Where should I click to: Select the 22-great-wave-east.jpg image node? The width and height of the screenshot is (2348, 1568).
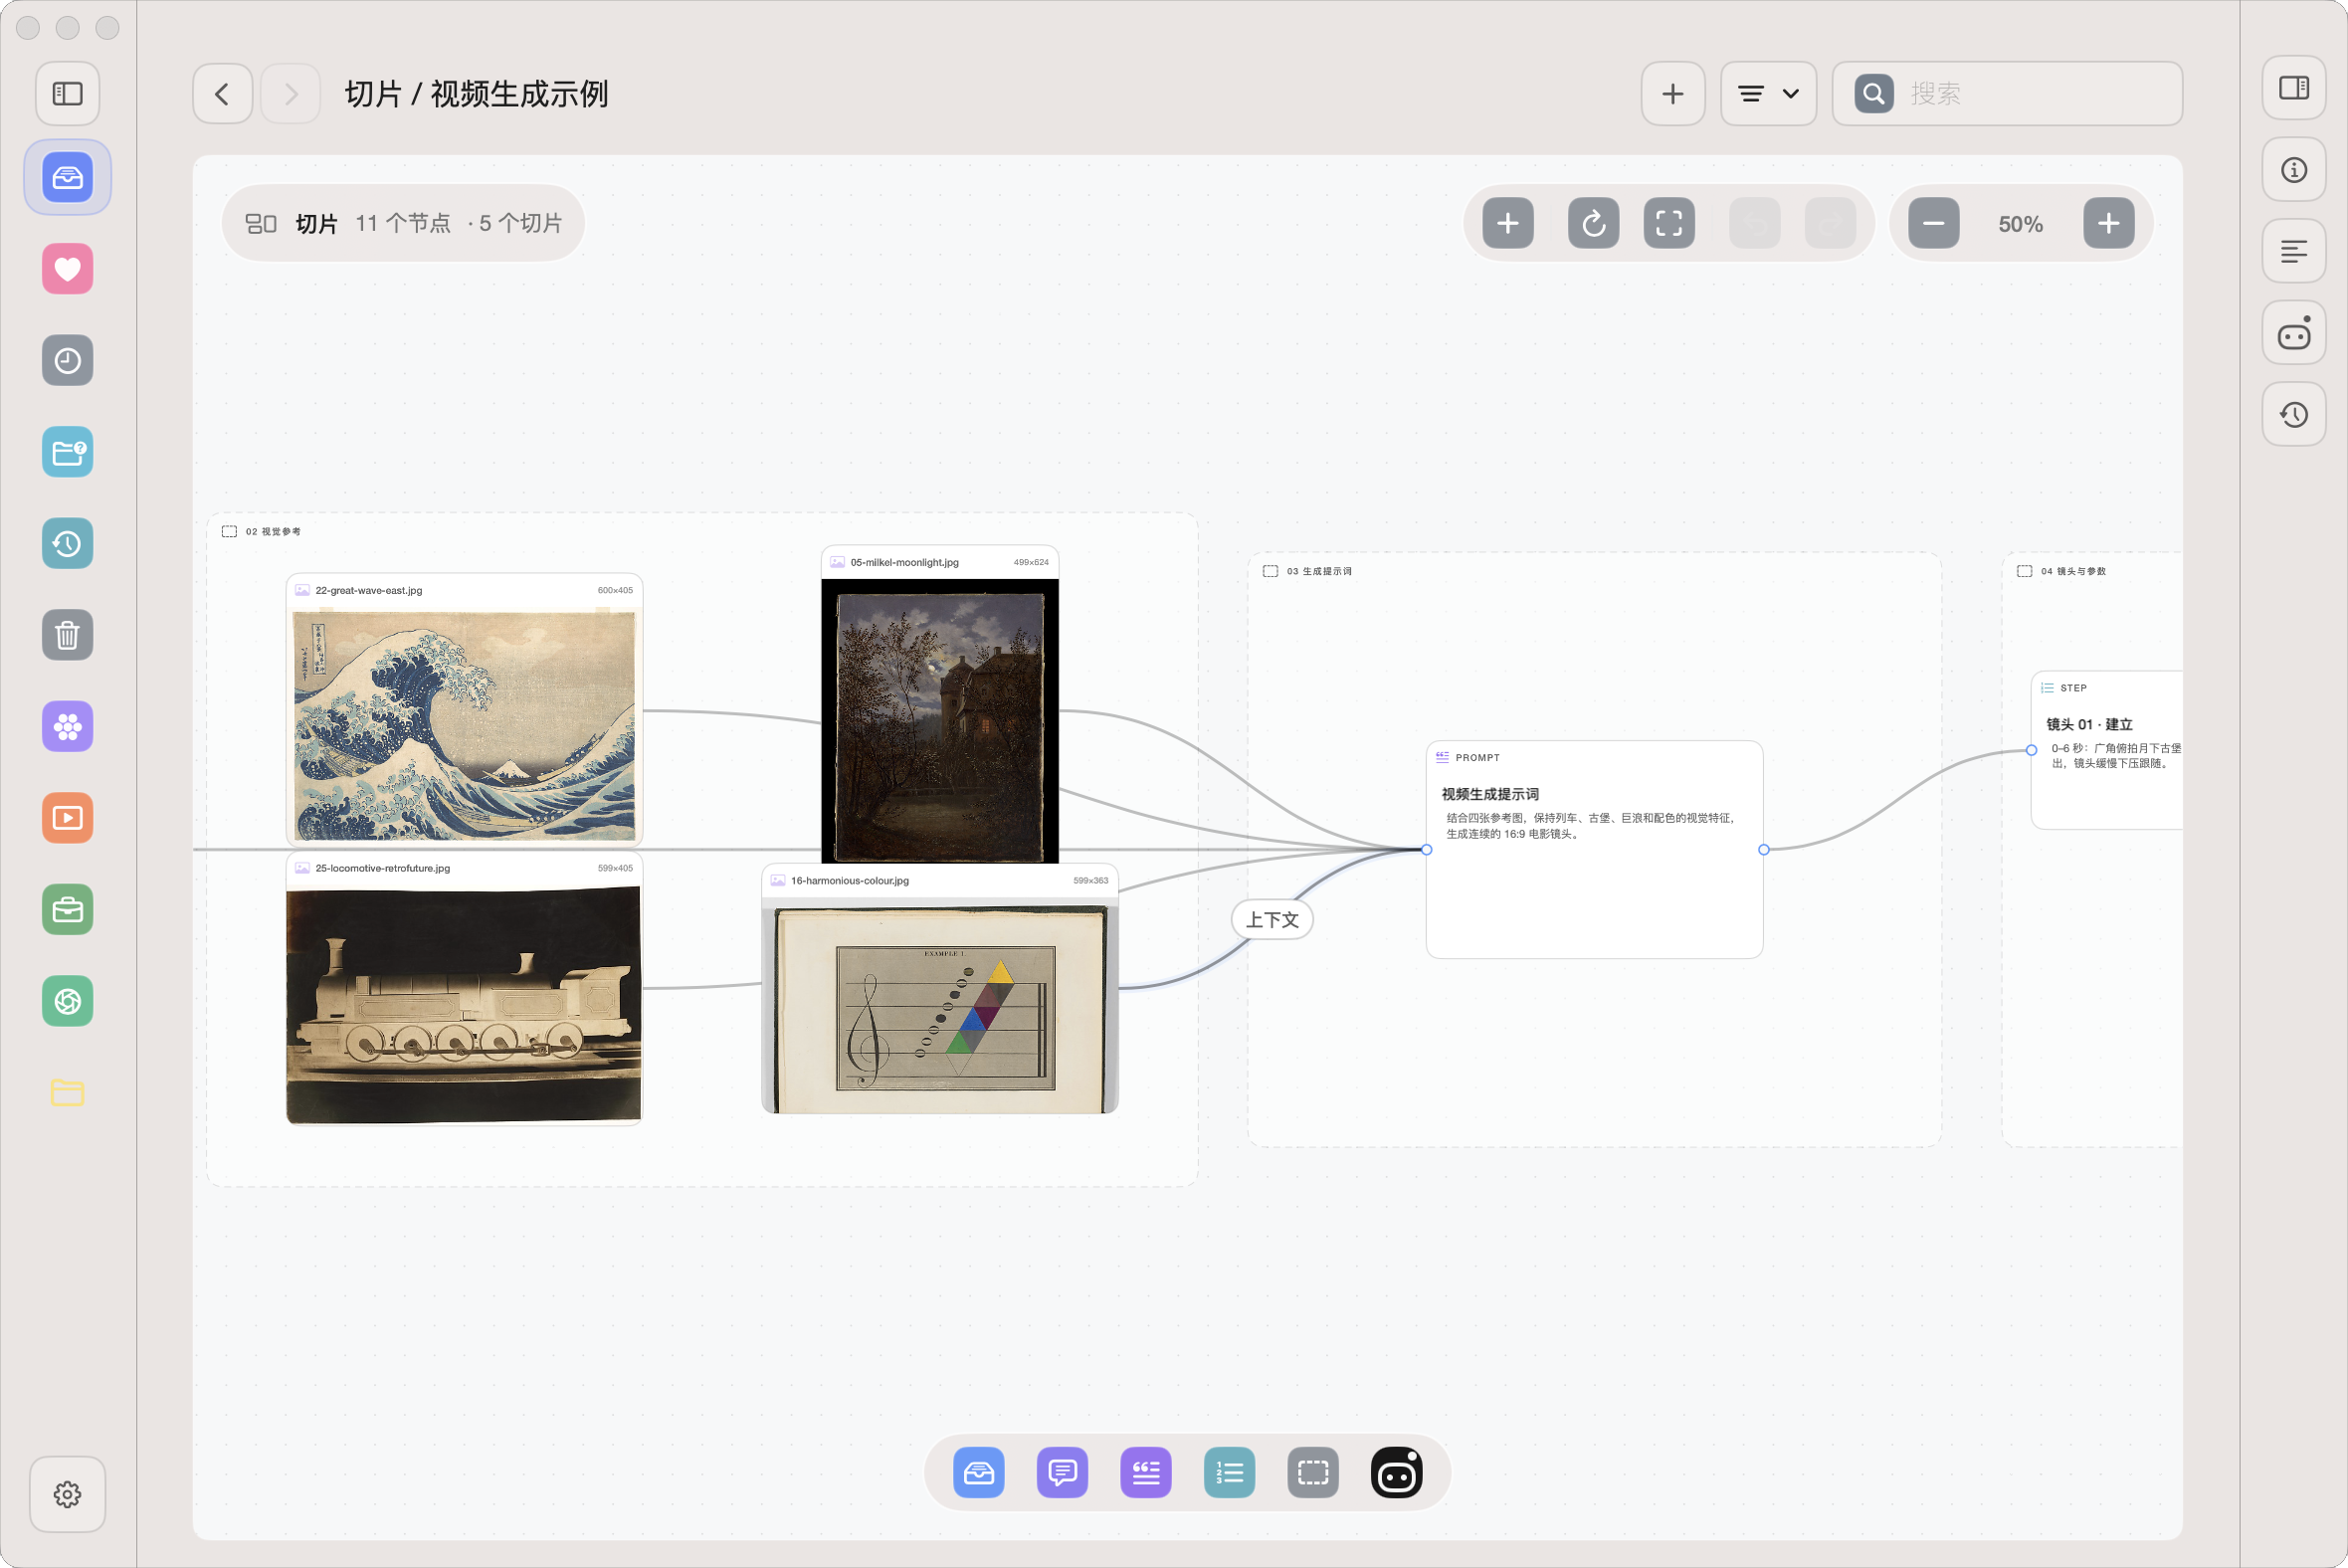[x=464, y=710]
